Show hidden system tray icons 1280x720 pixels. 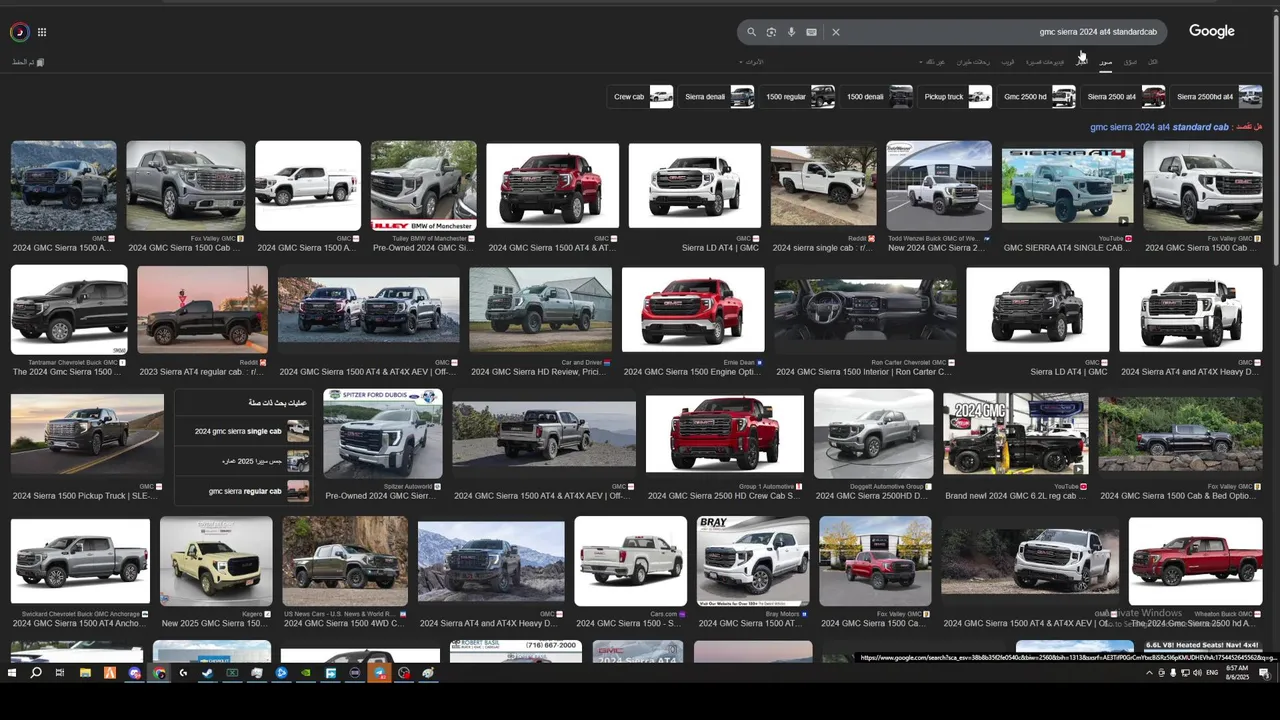click(1149, 673)
